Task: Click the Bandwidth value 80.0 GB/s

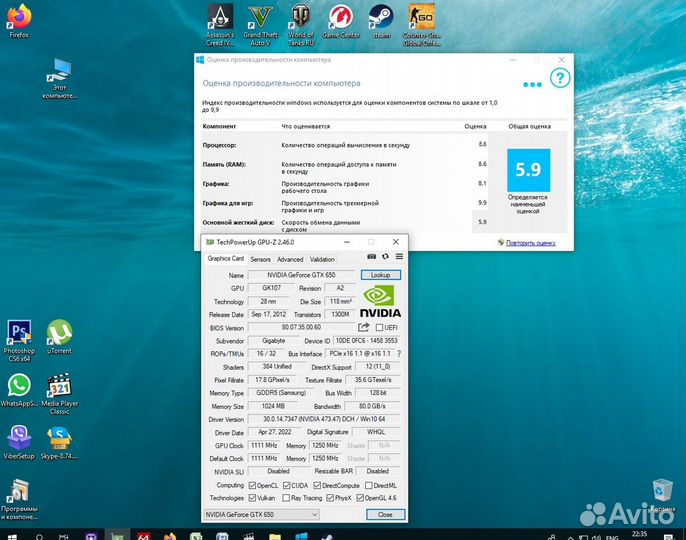Action: [373, 406]
